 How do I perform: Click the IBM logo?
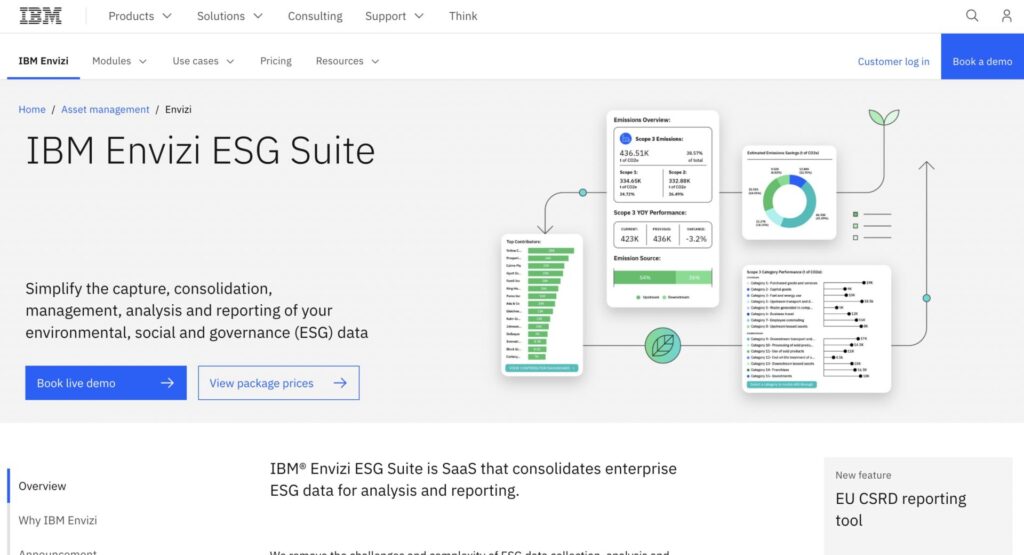pyautogui.click(x=40, y=16)
